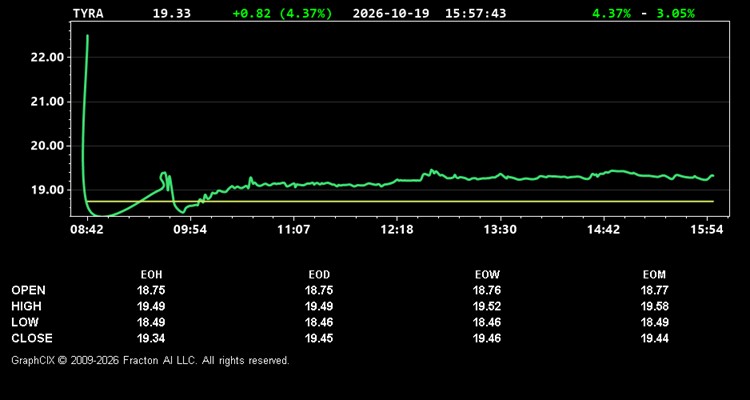Click the EOD column header

[x=319, y=275]
